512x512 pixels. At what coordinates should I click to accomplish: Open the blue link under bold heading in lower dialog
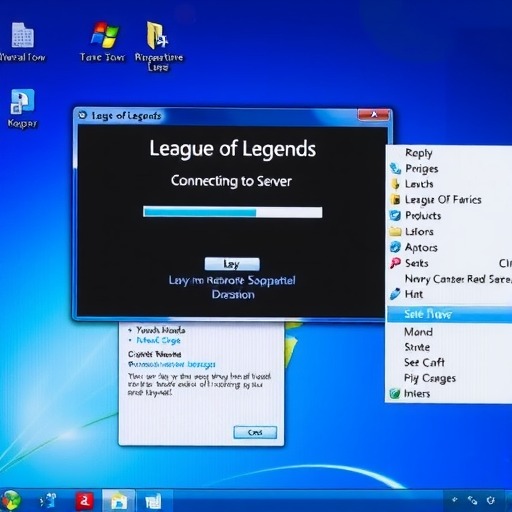[x=172, y=364]
